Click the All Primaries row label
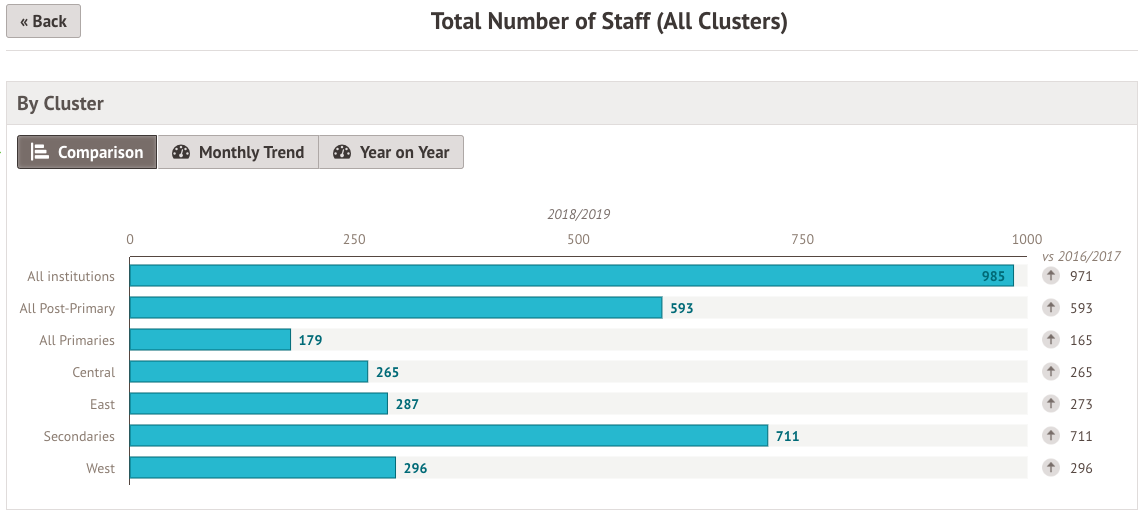This screenshot has width=1148, height=518. point(77,340)
